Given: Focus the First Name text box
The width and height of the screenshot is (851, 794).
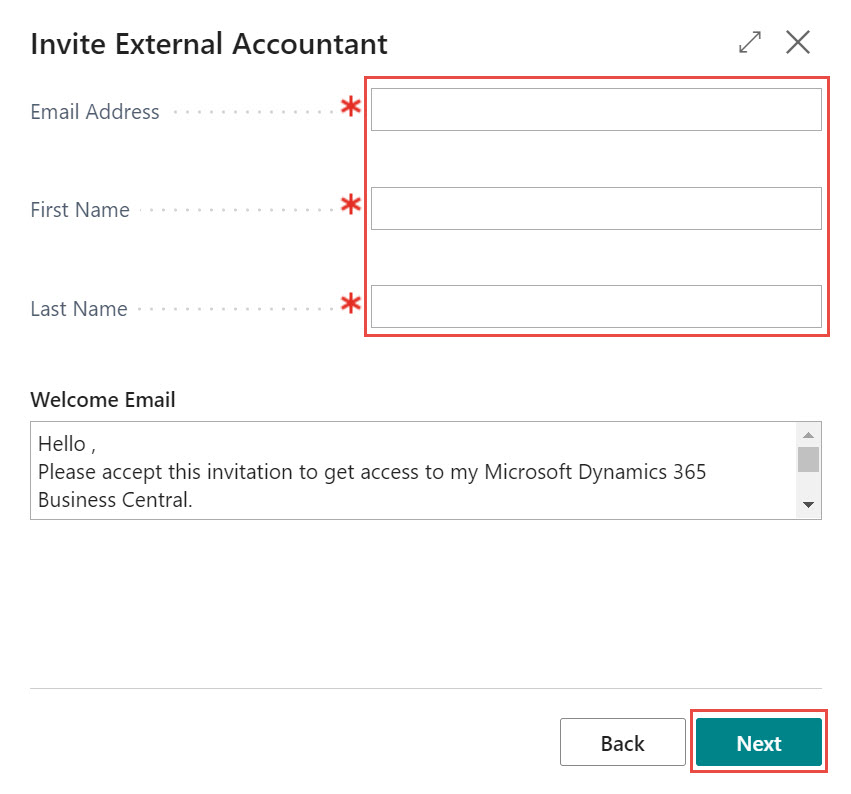Looking at the screenshot, I should click(x=596, y=208).
